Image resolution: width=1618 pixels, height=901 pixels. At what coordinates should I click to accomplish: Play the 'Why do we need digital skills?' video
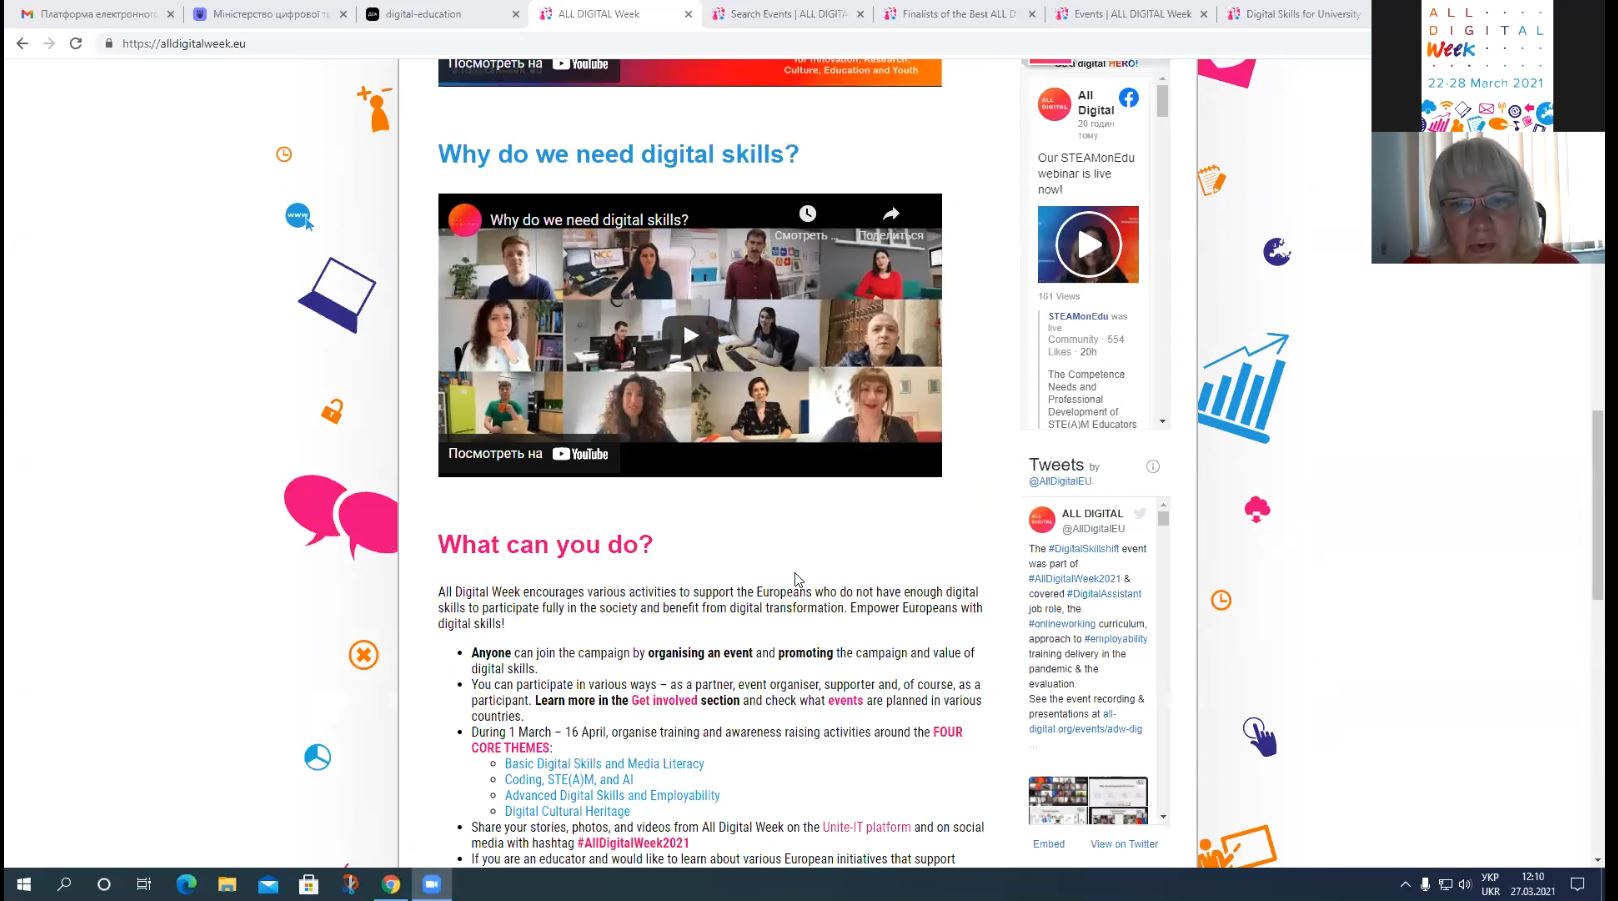690,336
